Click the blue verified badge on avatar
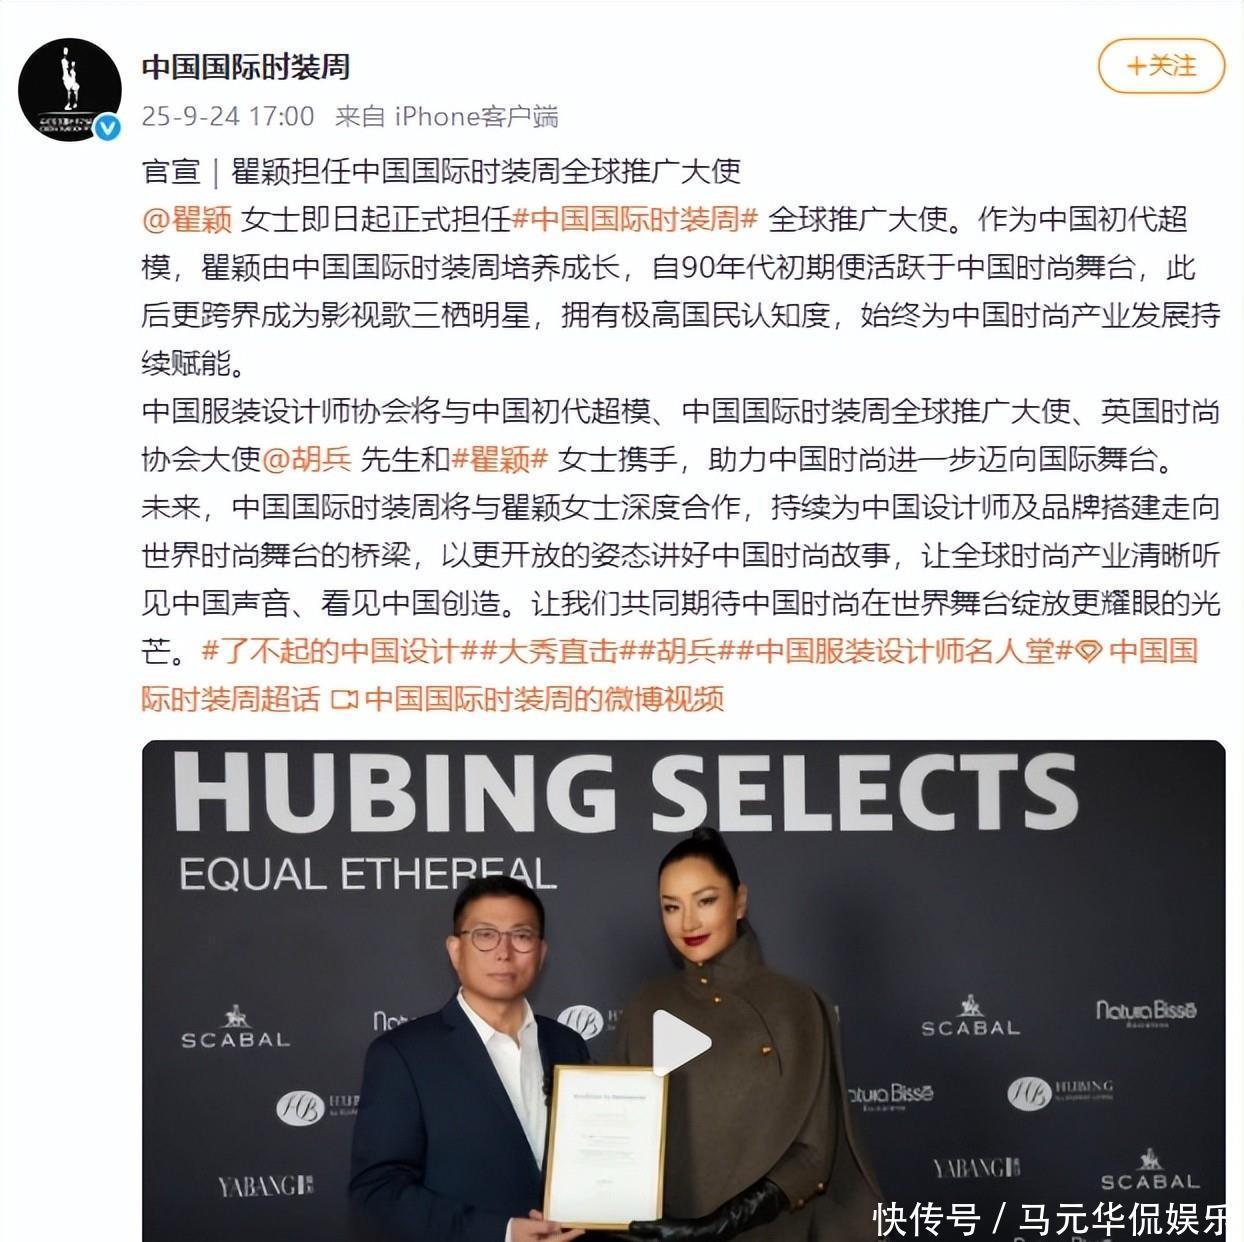 click(x=107, y=128)
